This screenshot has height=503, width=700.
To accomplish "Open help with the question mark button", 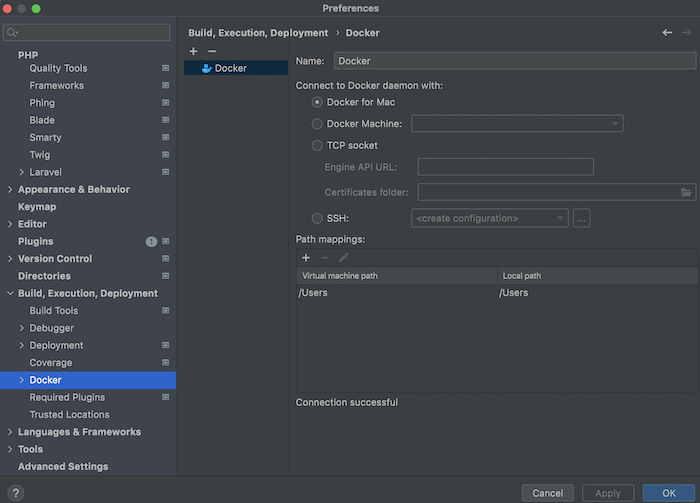I will (16, 493).
